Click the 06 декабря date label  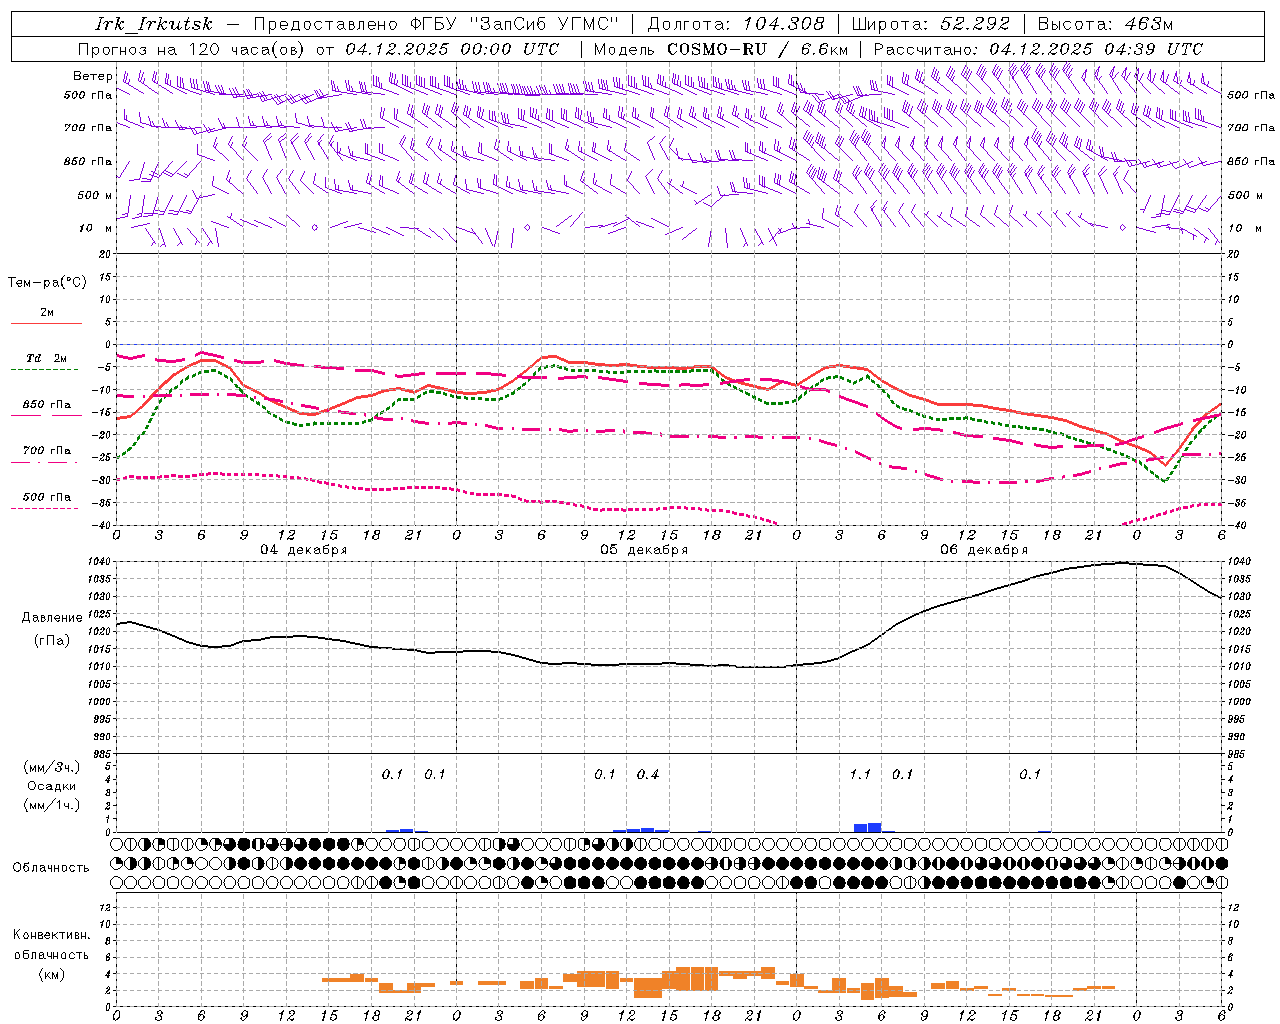coord(984,550)
